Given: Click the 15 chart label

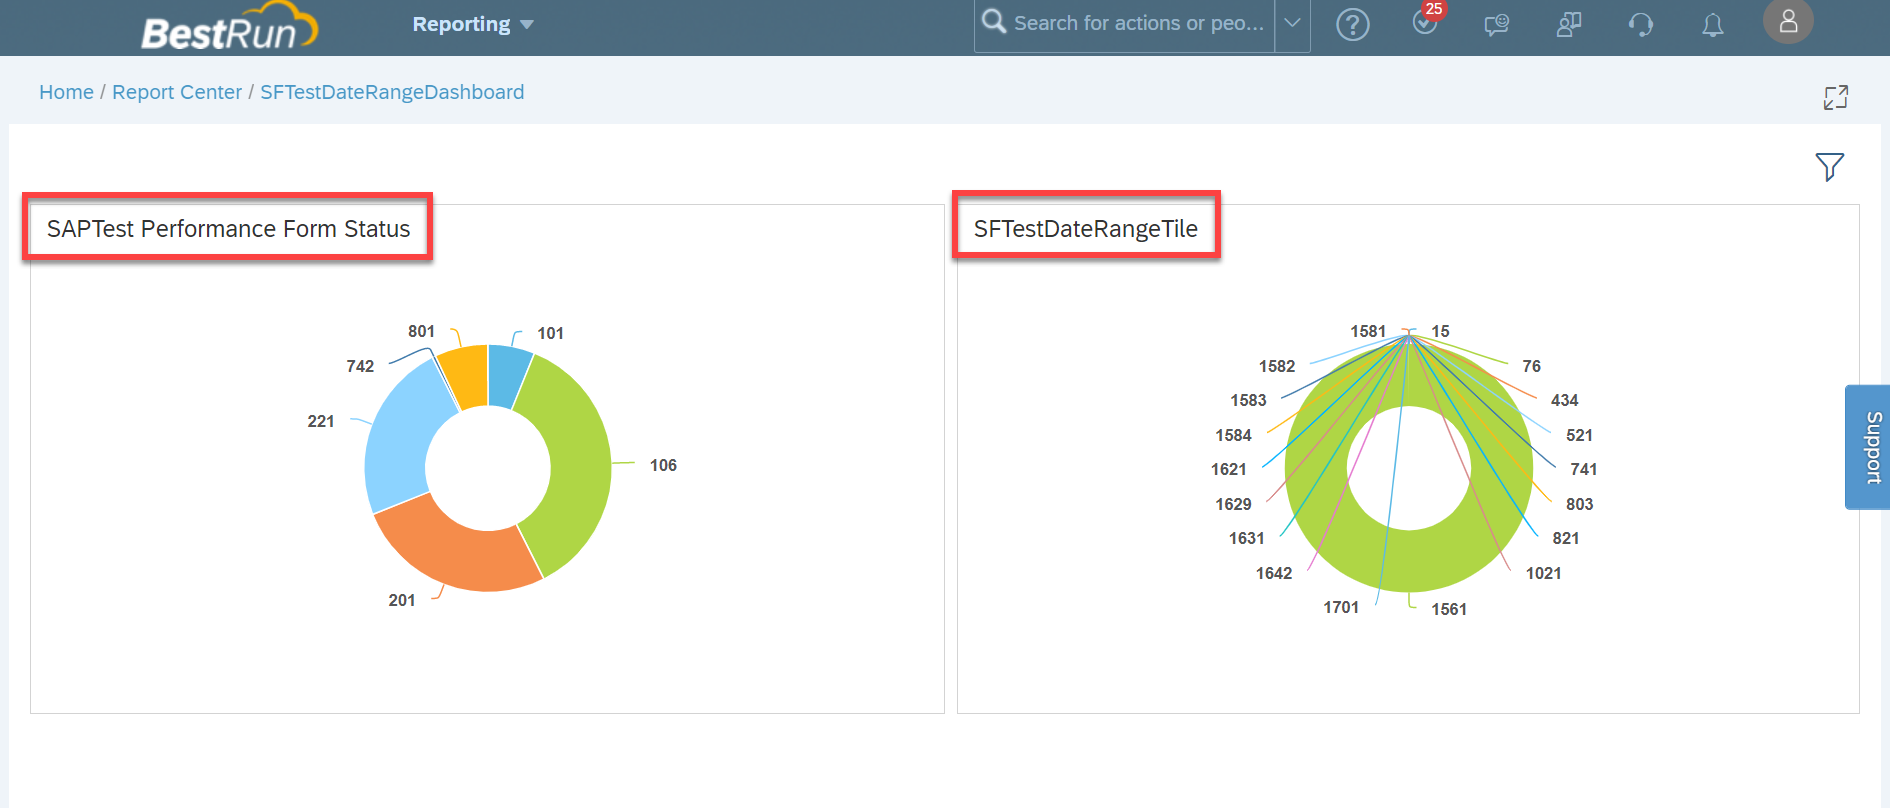Looking at the screenshot, I should (1440, 331).
